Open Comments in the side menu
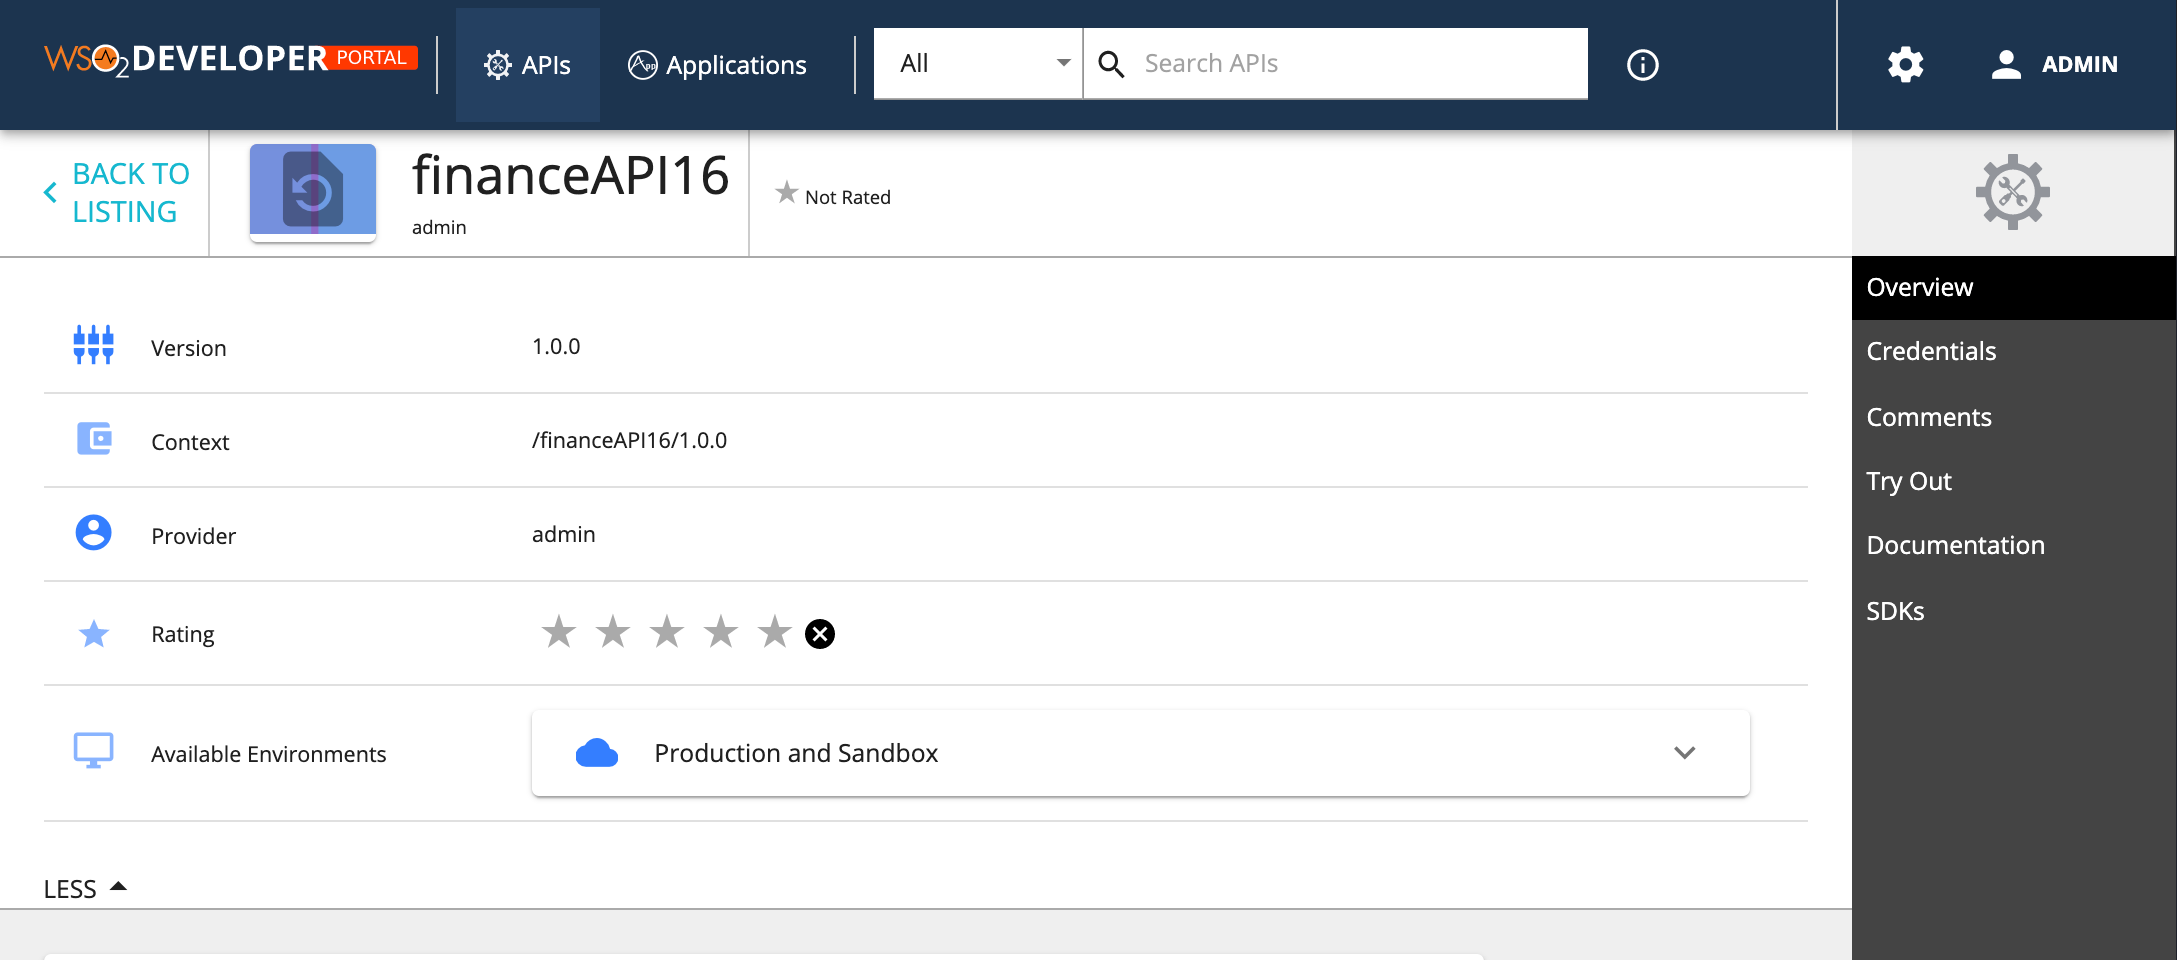 point(2013,417)
